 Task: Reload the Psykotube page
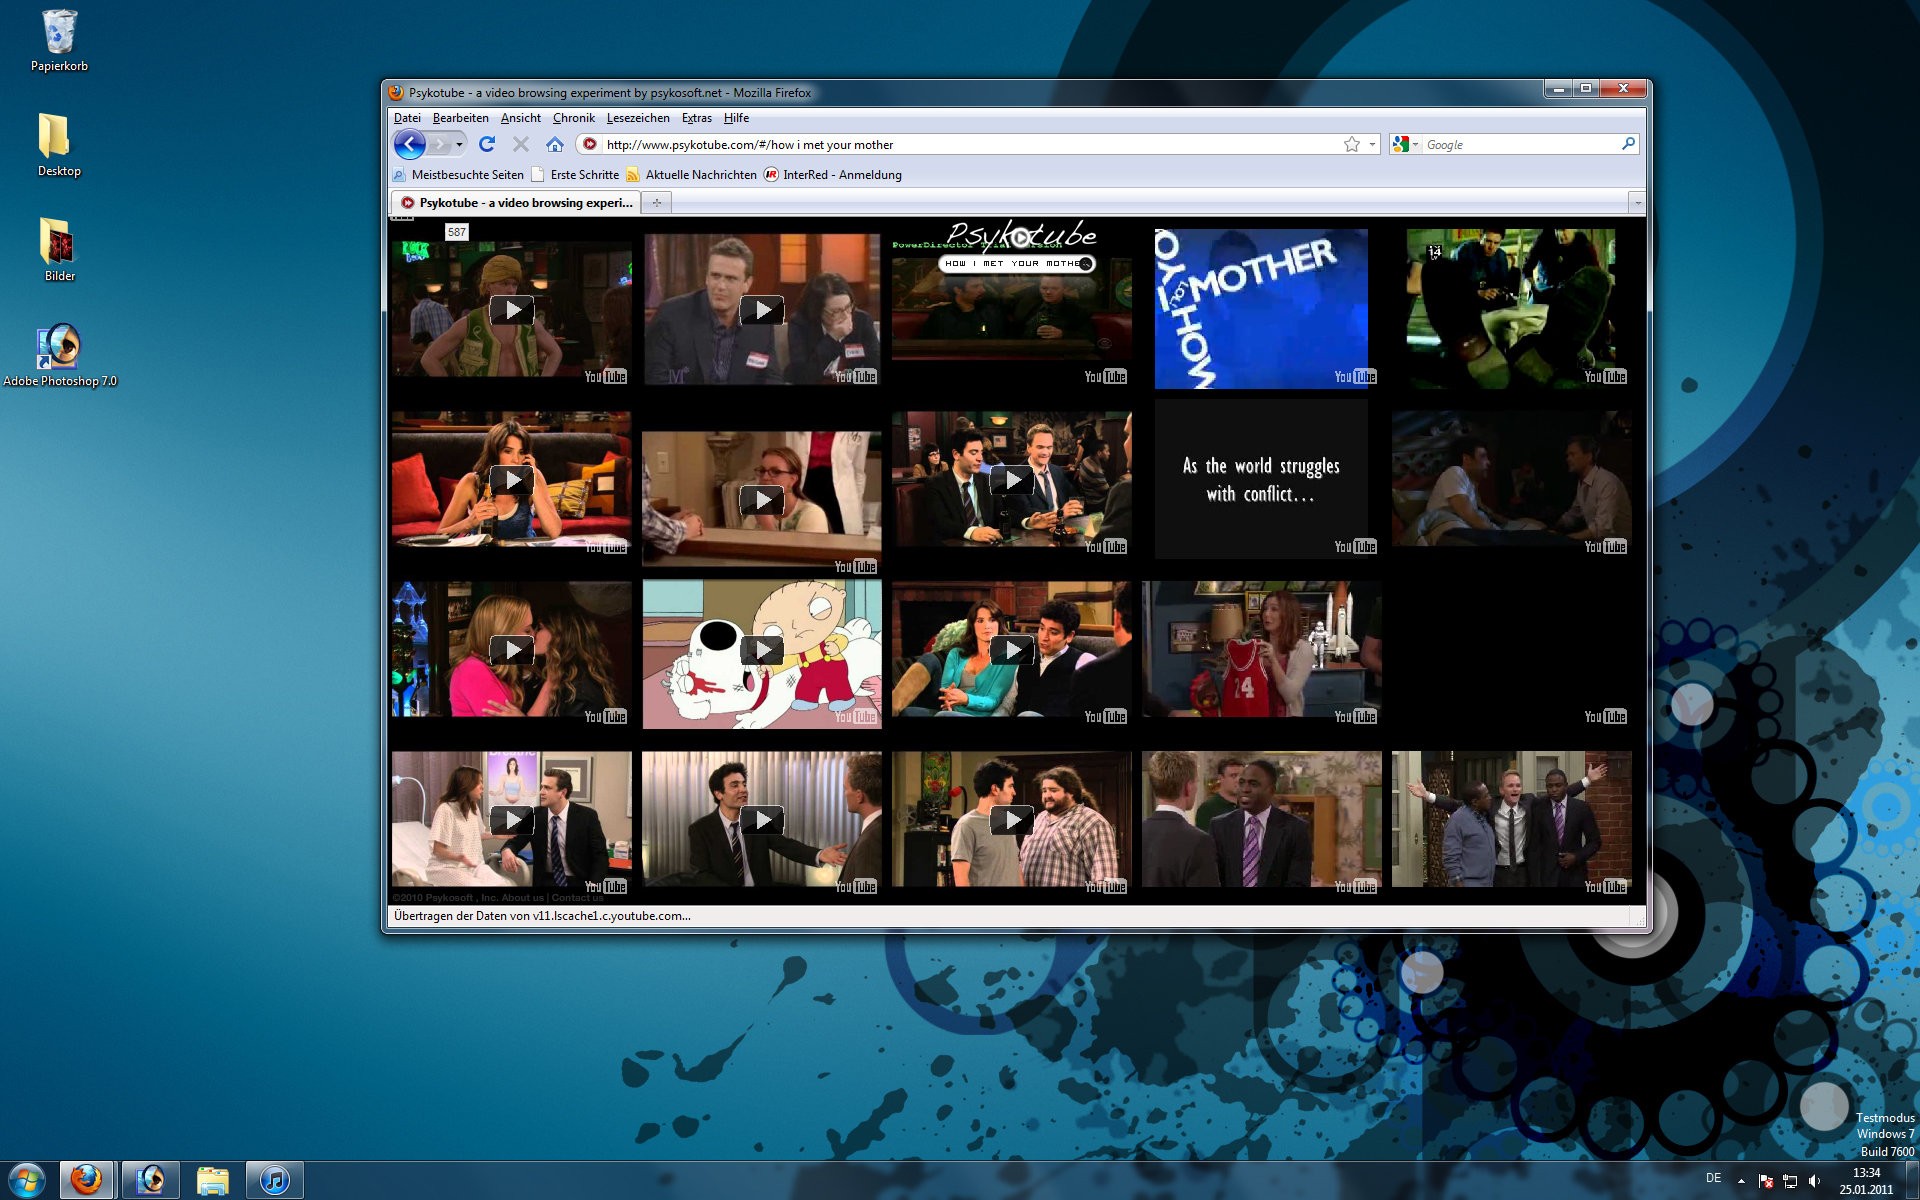tap(487, 144)
